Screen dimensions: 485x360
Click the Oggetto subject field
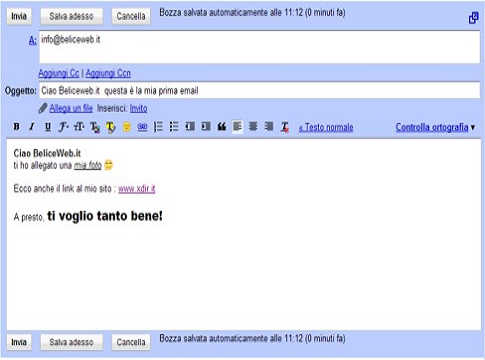(260, 90)
